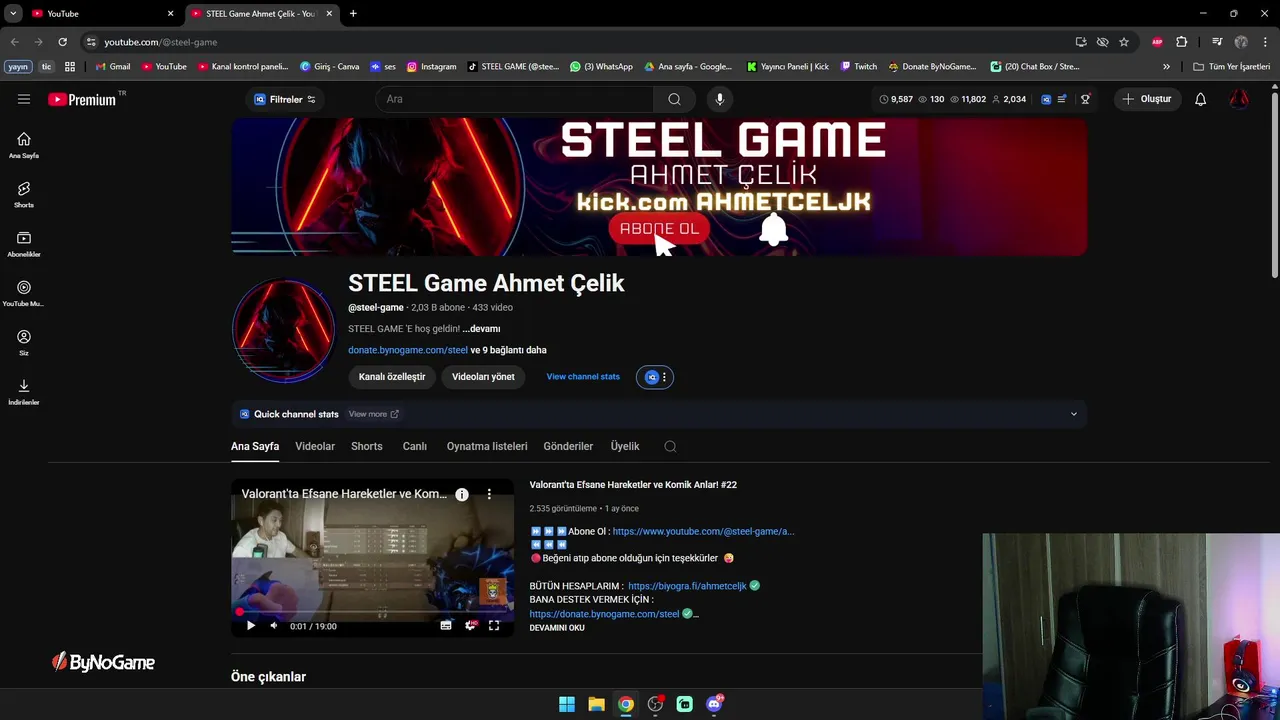Open YouTube notifications bell
The width and height of the screenshot is (1280, 720).
point(1200,99)
